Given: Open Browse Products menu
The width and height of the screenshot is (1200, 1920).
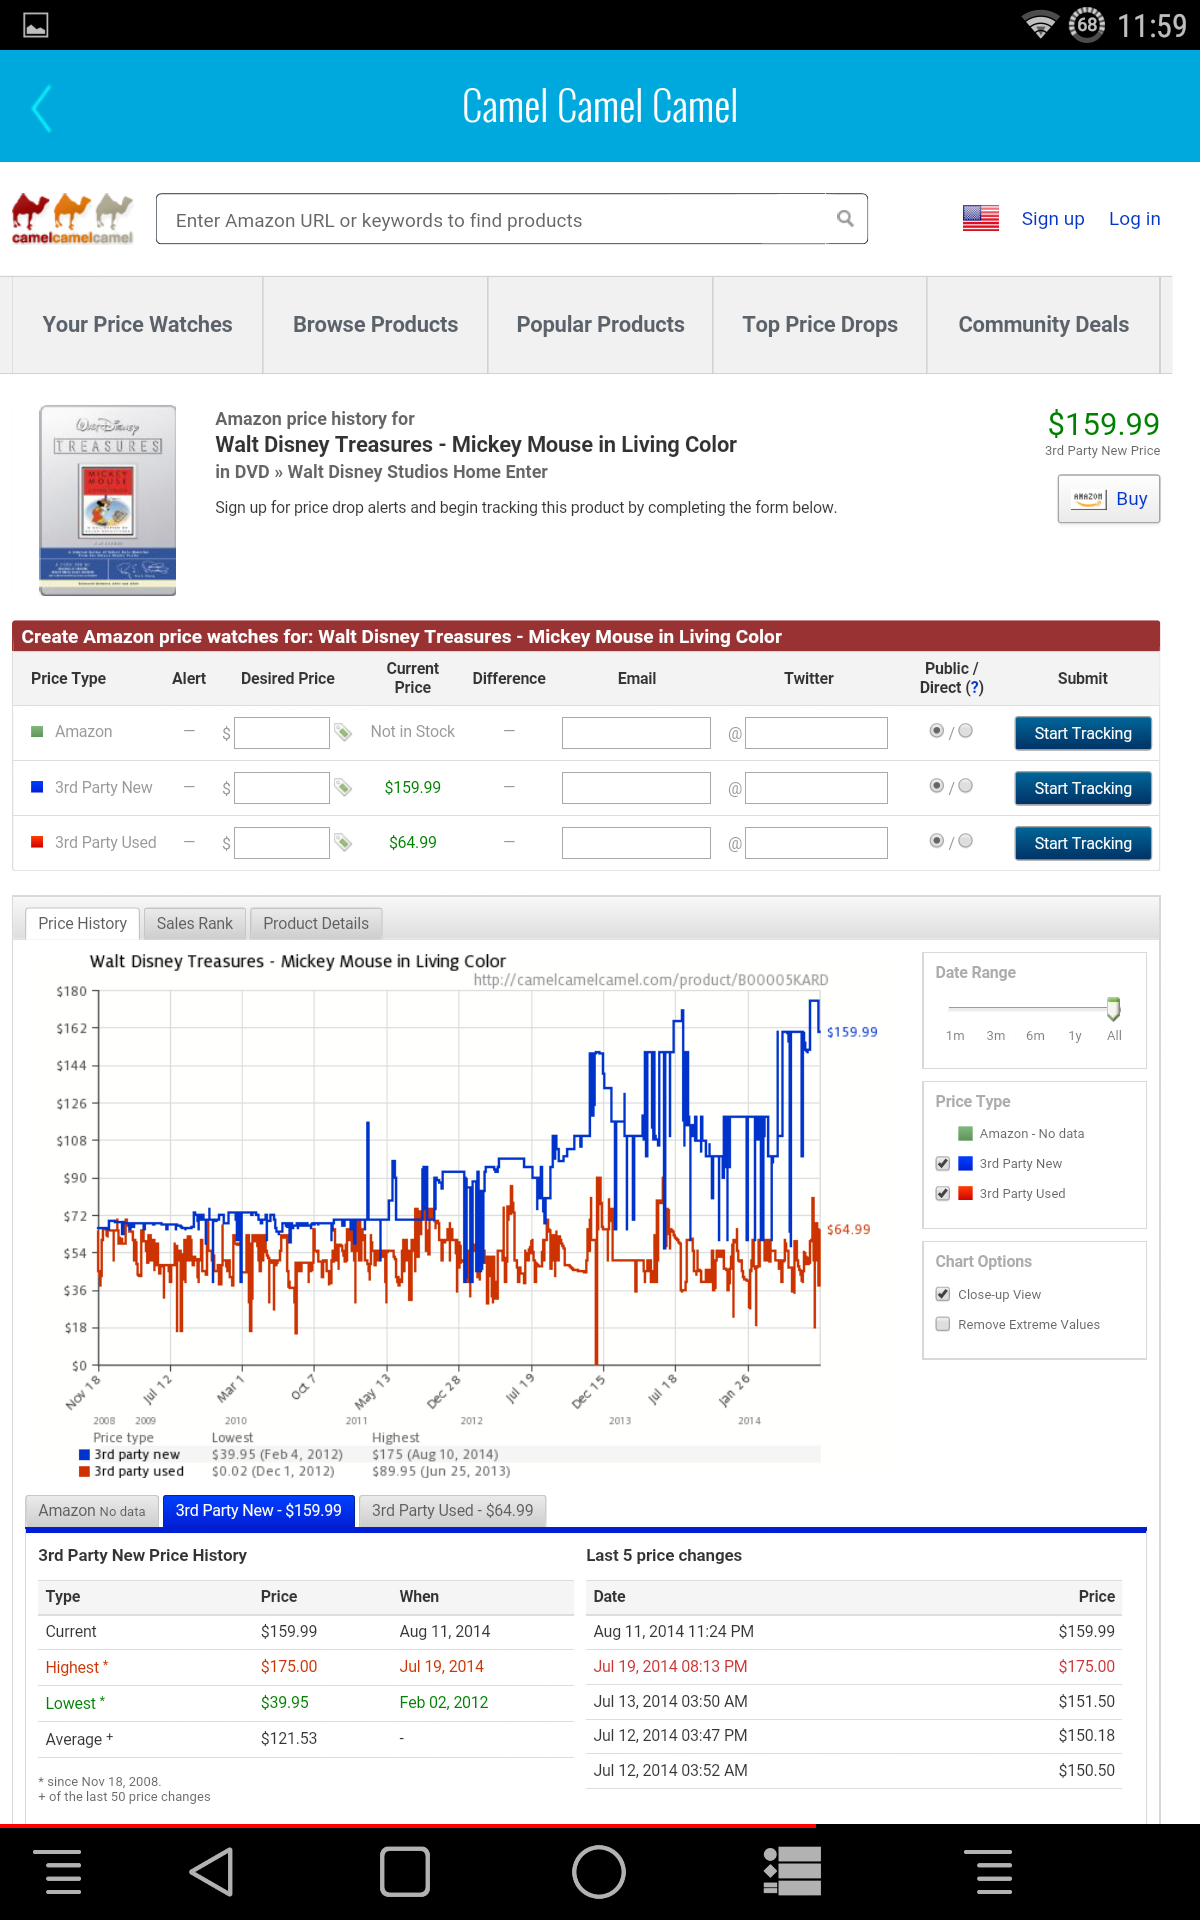Looking at the screenshot, I should [x=375, y=325].
